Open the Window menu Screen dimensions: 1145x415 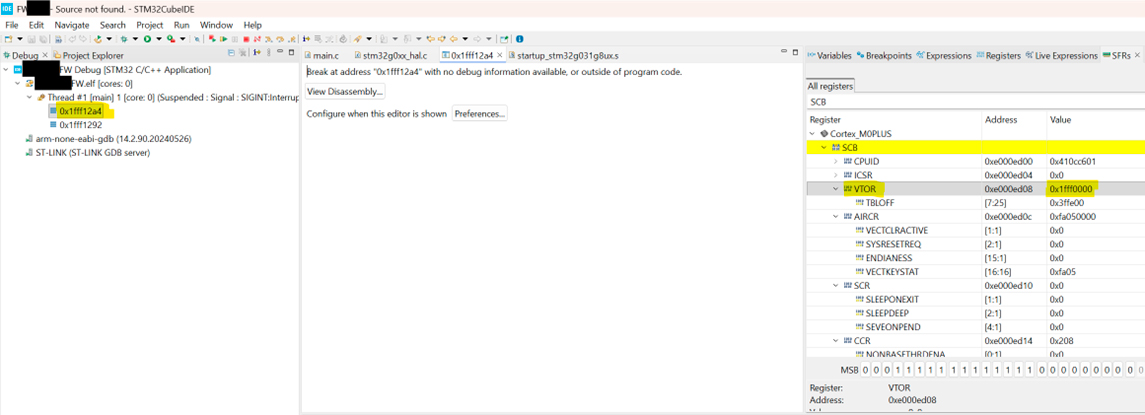point(216,25)
